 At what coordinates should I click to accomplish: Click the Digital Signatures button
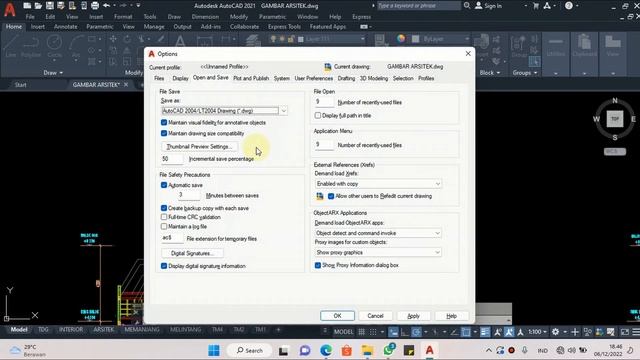(192, 253)
